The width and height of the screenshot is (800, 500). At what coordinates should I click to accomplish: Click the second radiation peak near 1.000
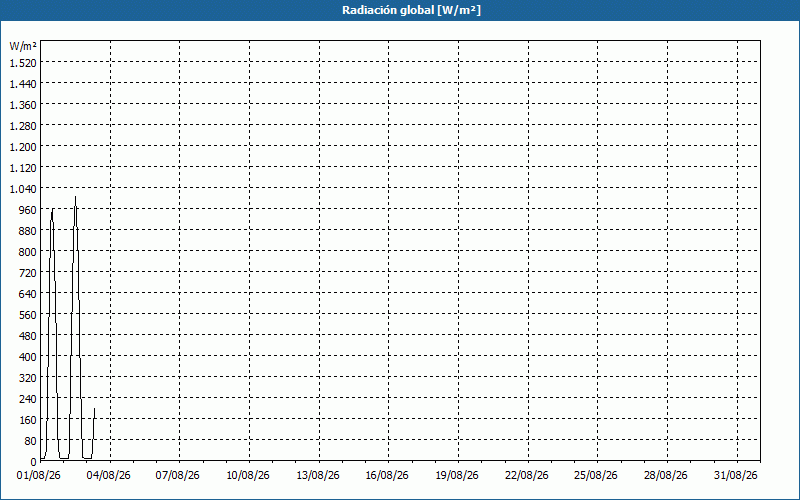76,197
